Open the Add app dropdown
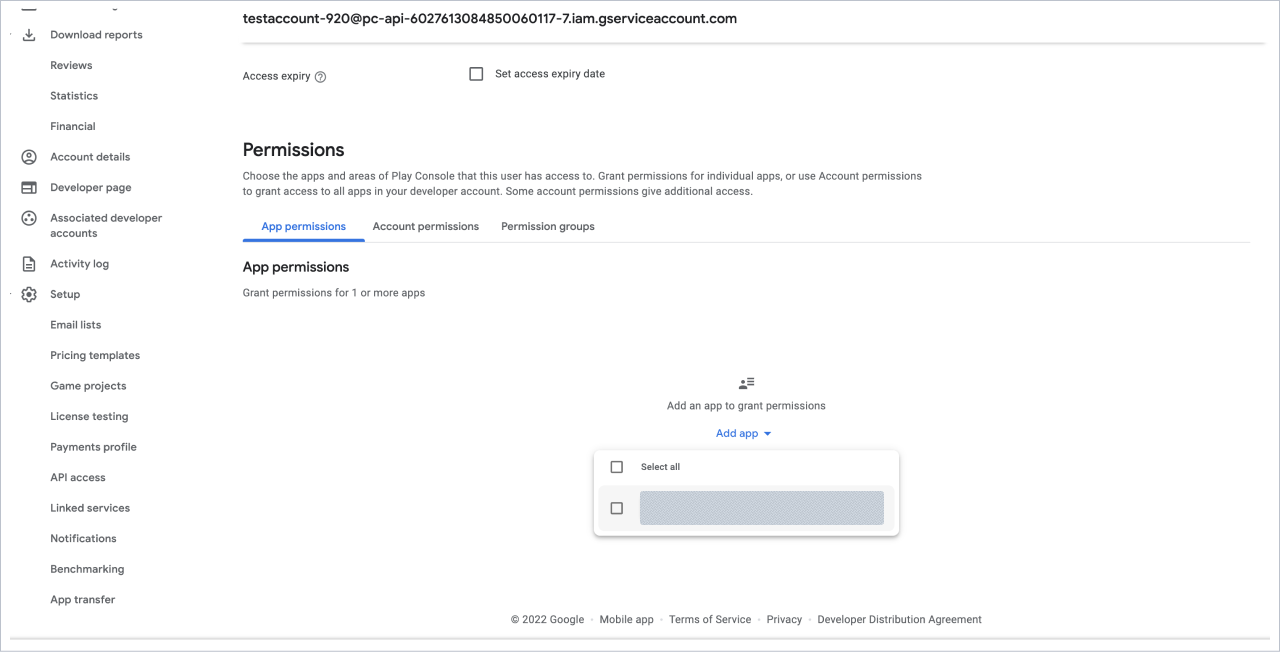This screenshot has width=1280, height=652. pos(744,434)
